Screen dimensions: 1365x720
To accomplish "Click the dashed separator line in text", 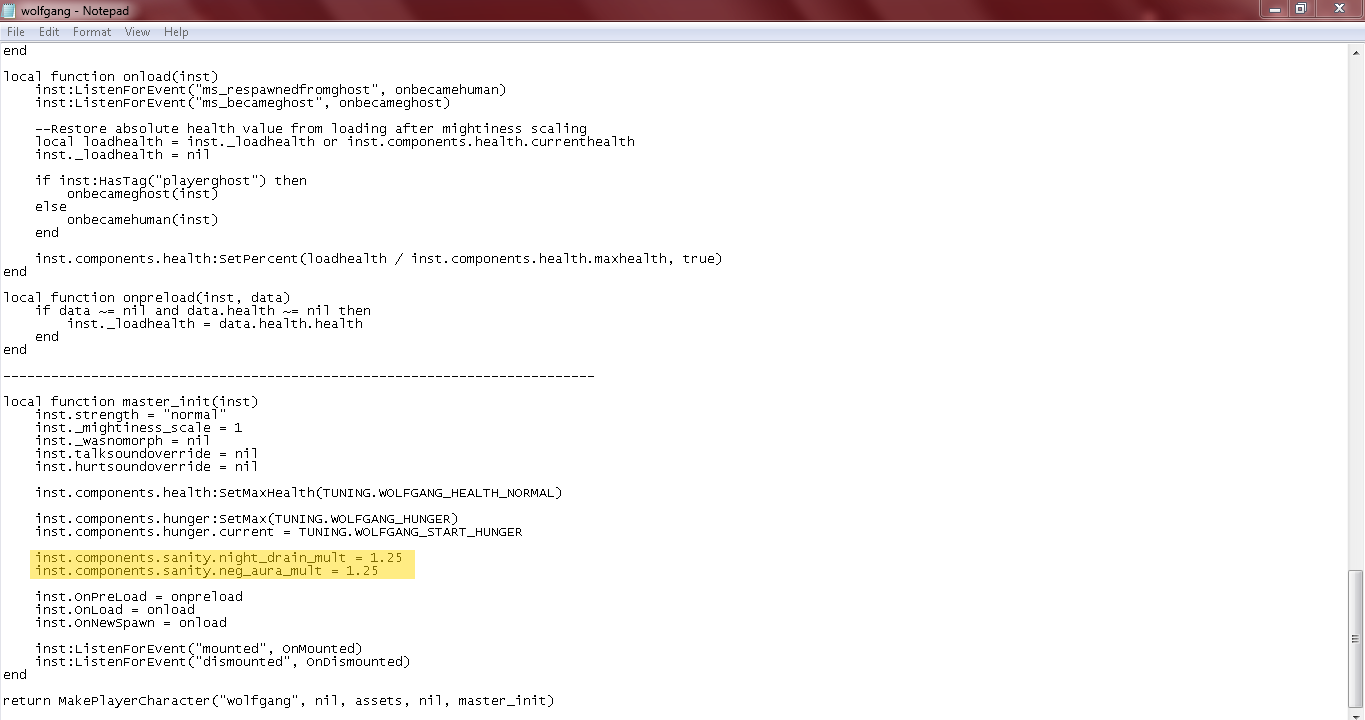I will pyautogui.click(x=298, y=376).
